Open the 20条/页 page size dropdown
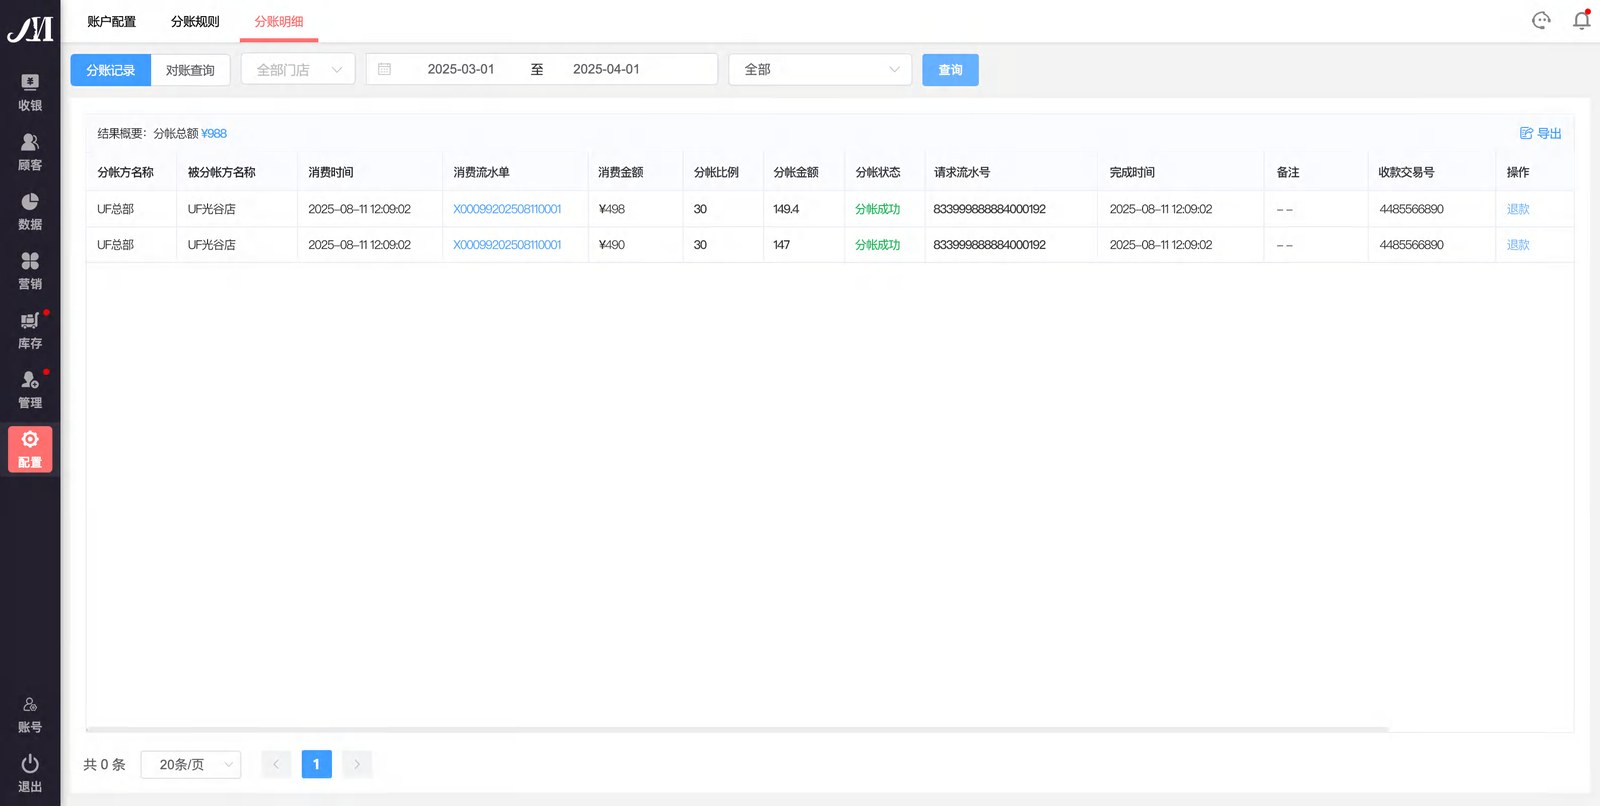Screen dimensions: 1600x806 coord(191,765)
